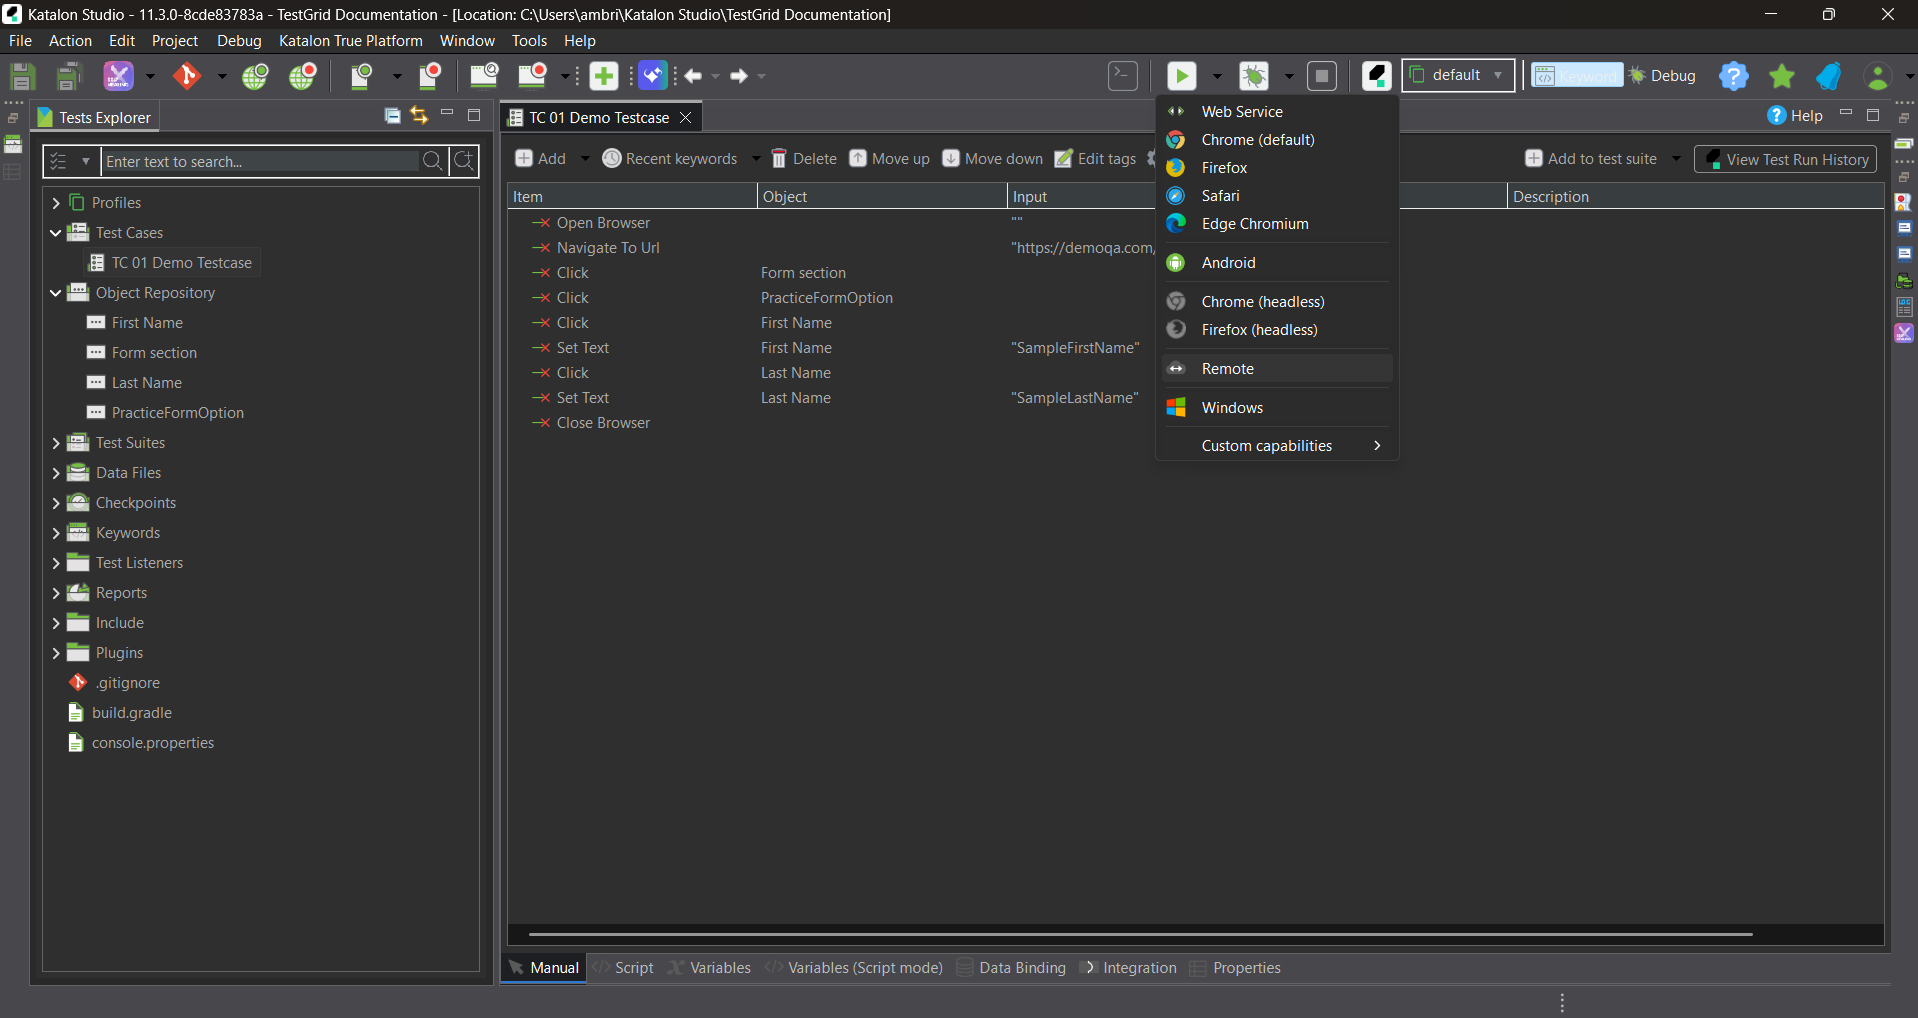The width and height of the screenshot is (1918, 1018).
Task: Click the Move down button
Action: pos(993,159)
